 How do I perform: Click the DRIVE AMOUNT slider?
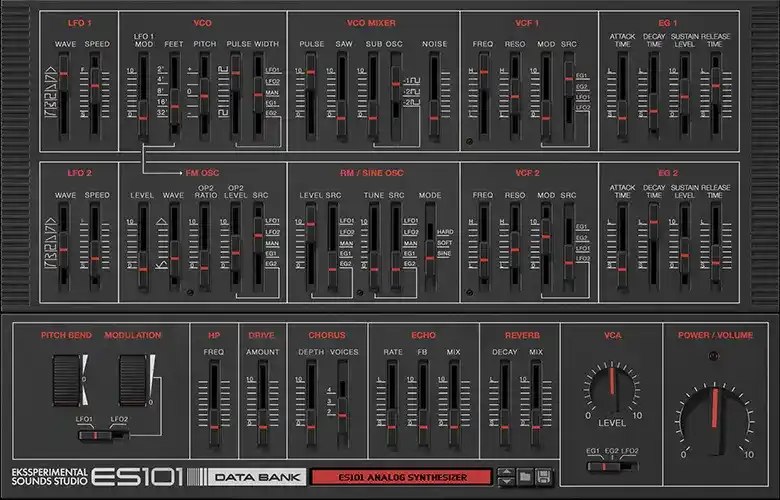[x=263, y=404]
